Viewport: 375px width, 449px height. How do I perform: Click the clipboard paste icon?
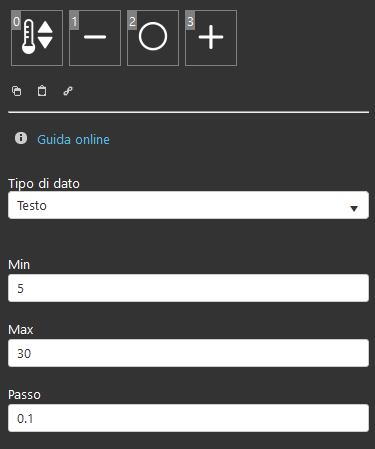pyautogui.click(x=42, y=91)
